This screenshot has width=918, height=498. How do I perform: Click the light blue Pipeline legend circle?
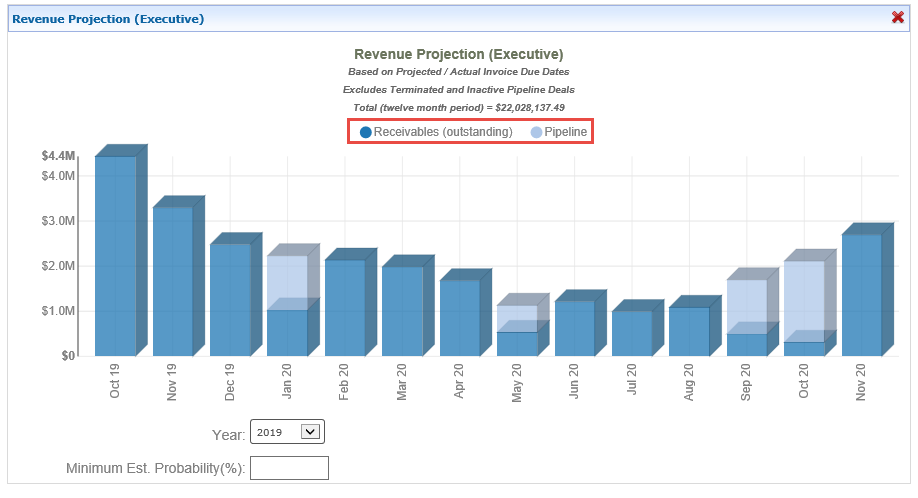(537, 132)
